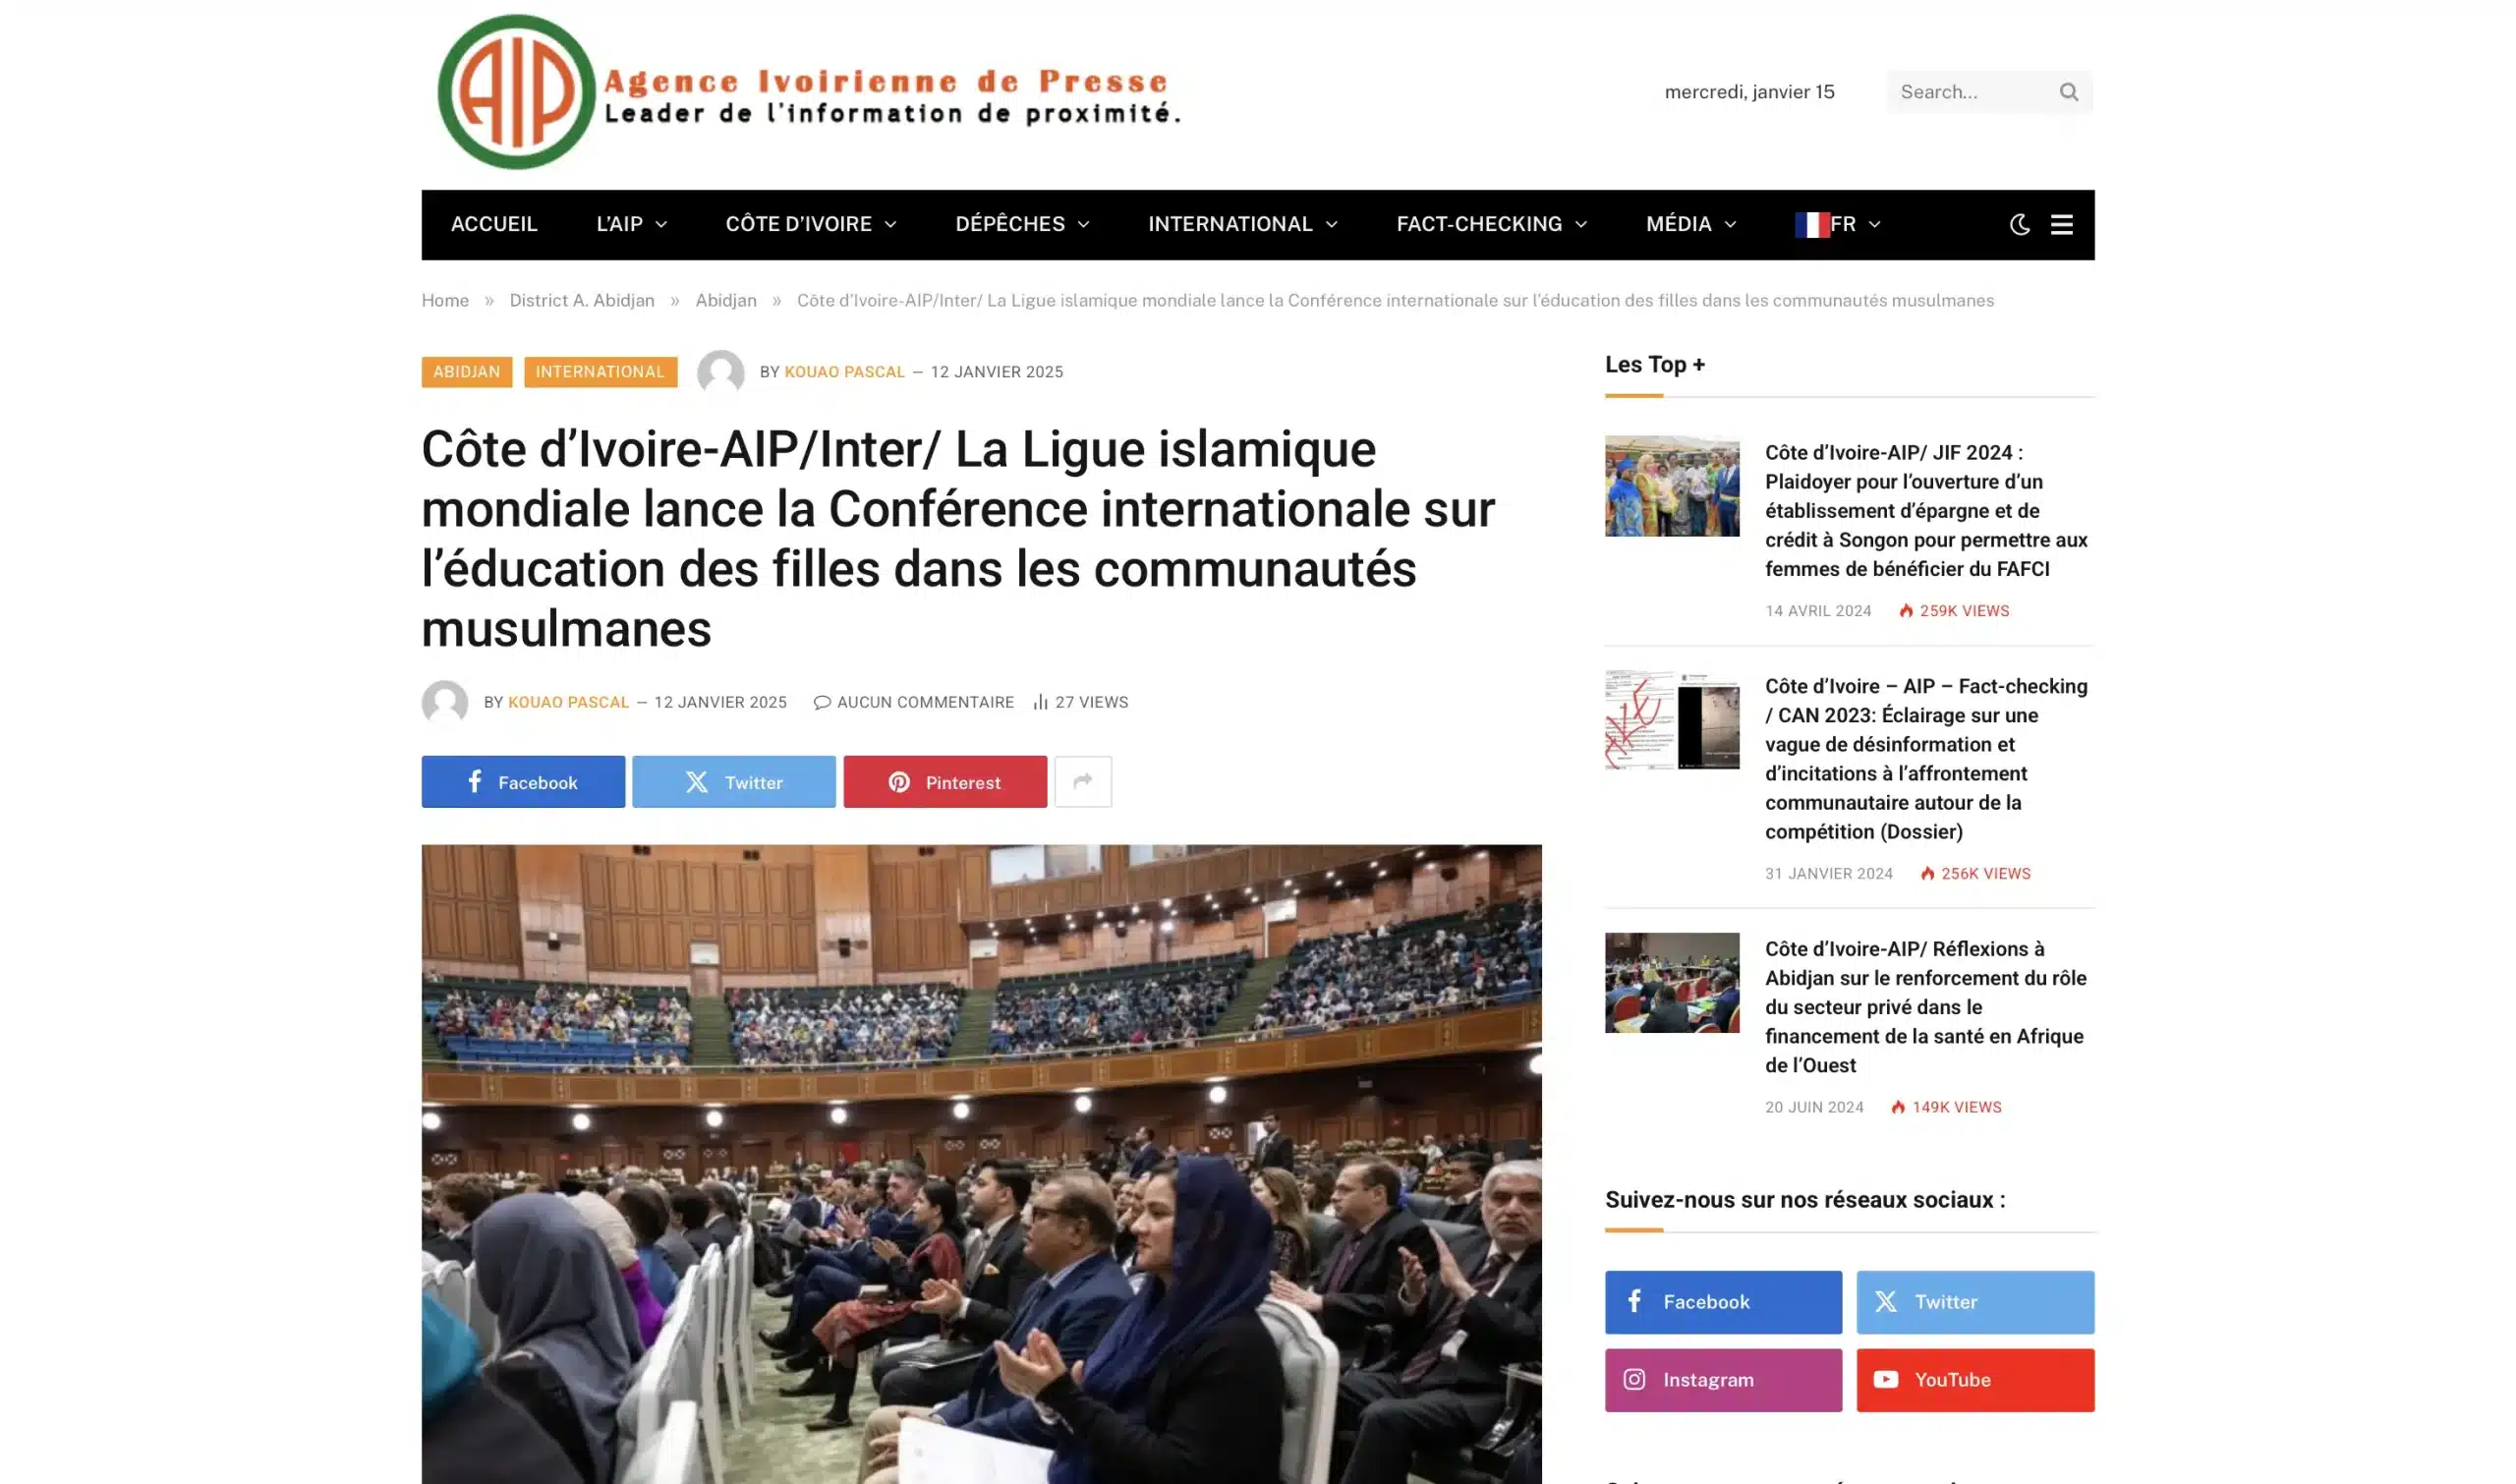Screen dimensions: 2516x1484
Task: Click Kouao Pascal author link below headline
Action: (568, 702)
